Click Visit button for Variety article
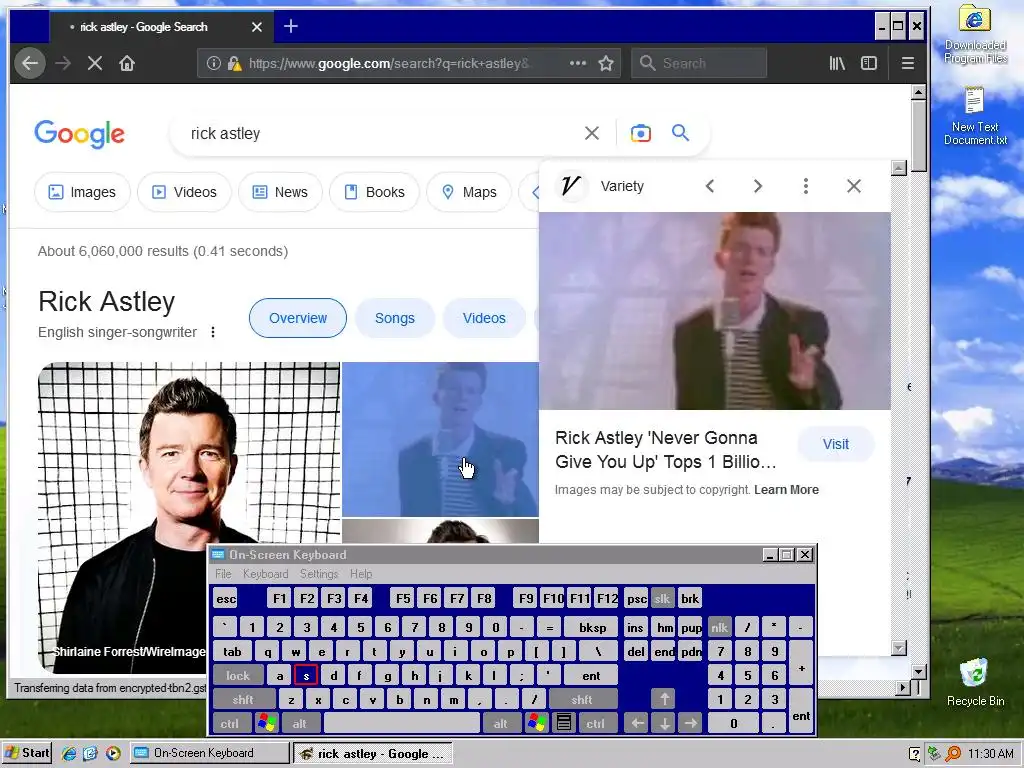1024x768 pixels. [835, 444]
